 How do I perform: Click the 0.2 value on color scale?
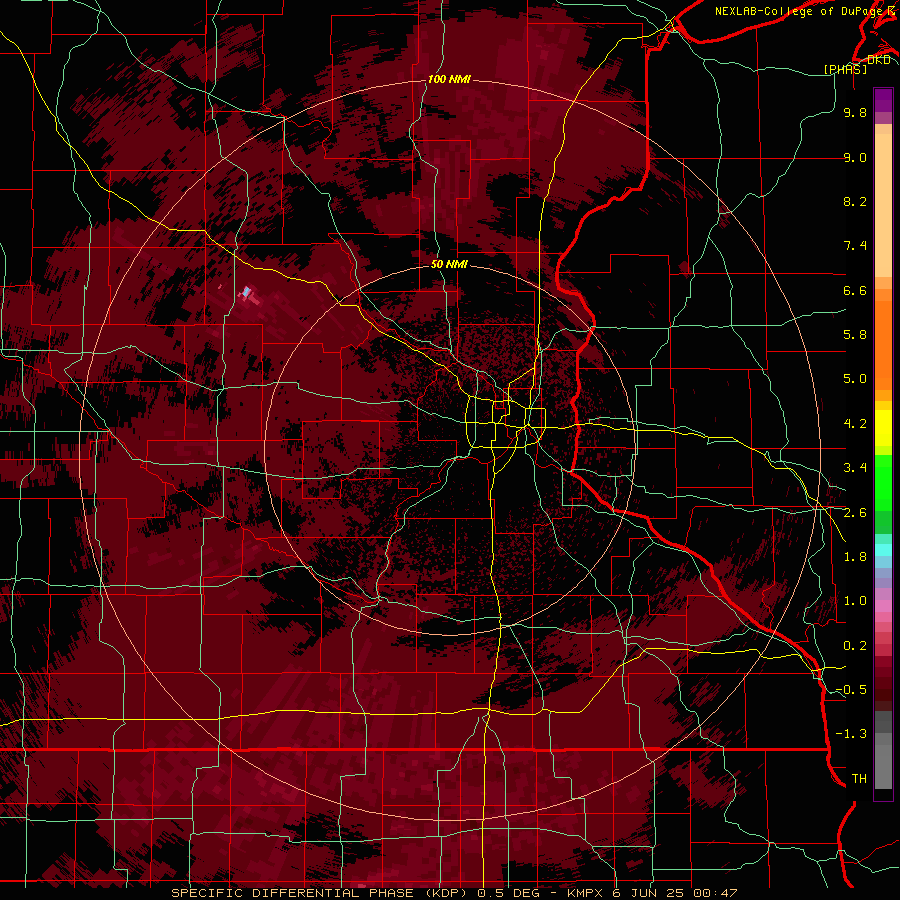click(855, 646)
